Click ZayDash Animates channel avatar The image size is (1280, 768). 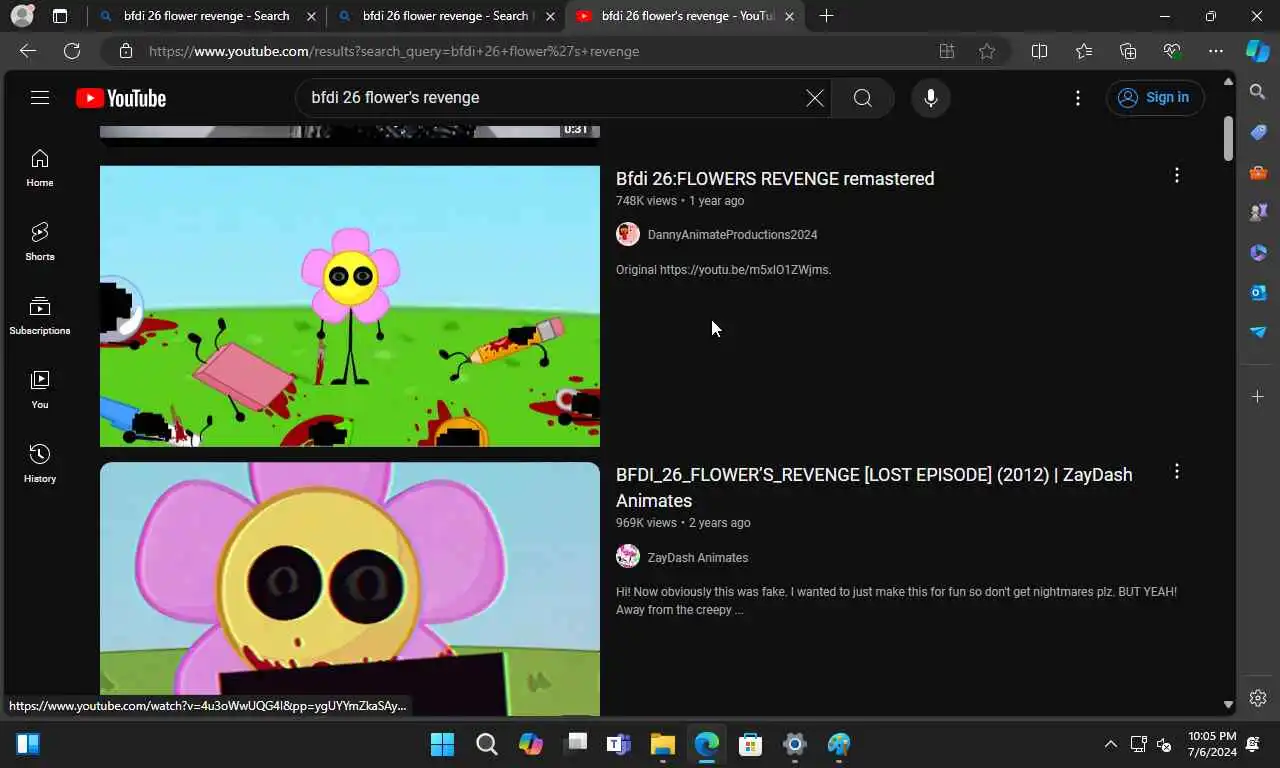point(628,557)
